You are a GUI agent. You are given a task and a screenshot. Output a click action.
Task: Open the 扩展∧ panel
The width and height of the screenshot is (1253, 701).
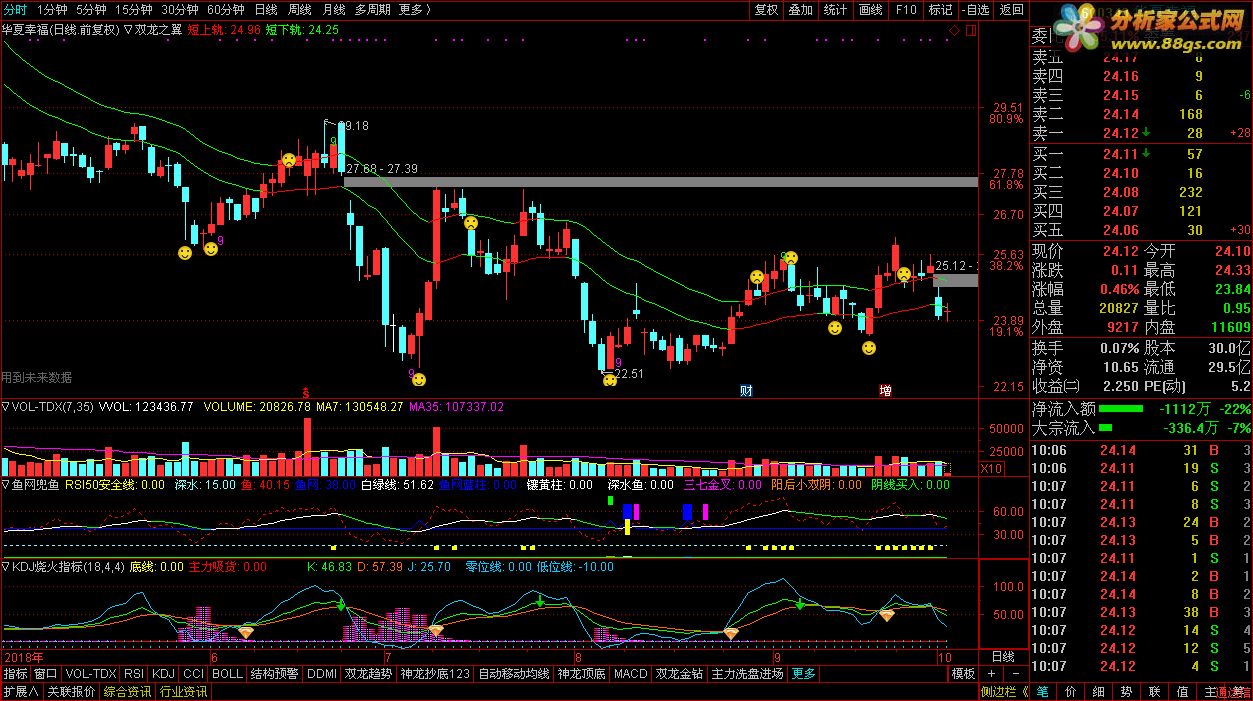click(x=20, y=691)
